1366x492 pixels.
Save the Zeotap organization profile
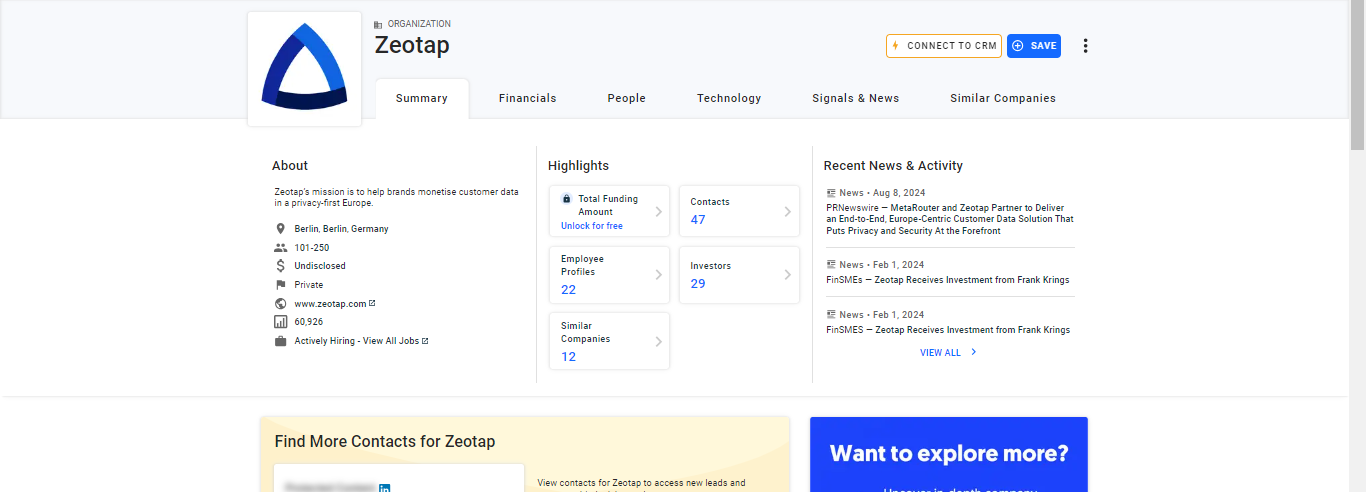click(1034, 46)
